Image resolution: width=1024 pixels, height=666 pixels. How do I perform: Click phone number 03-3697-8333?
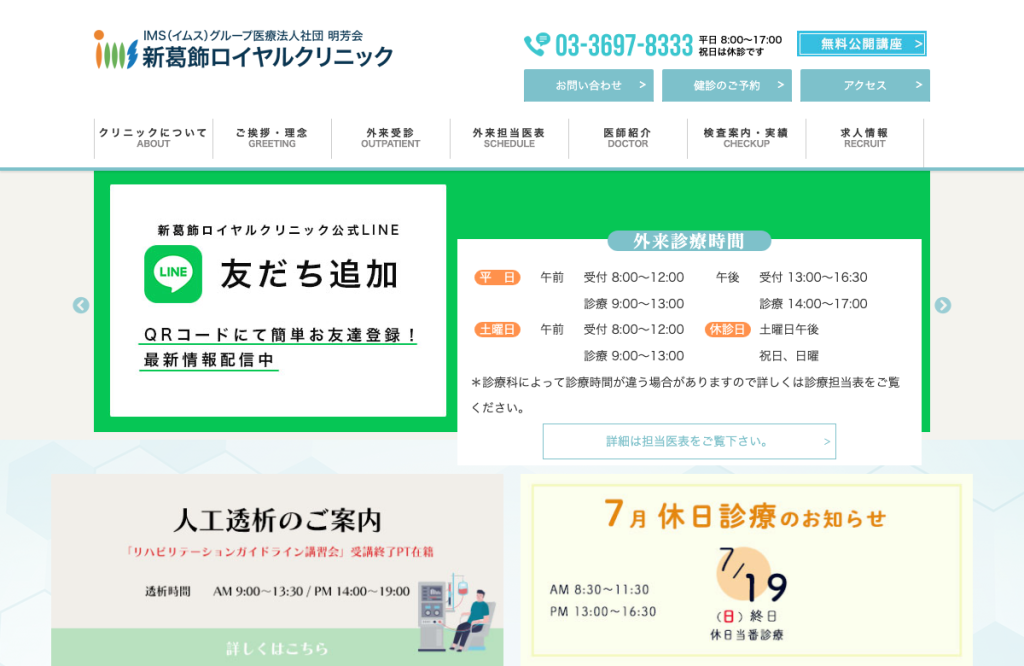coord(624,46)
